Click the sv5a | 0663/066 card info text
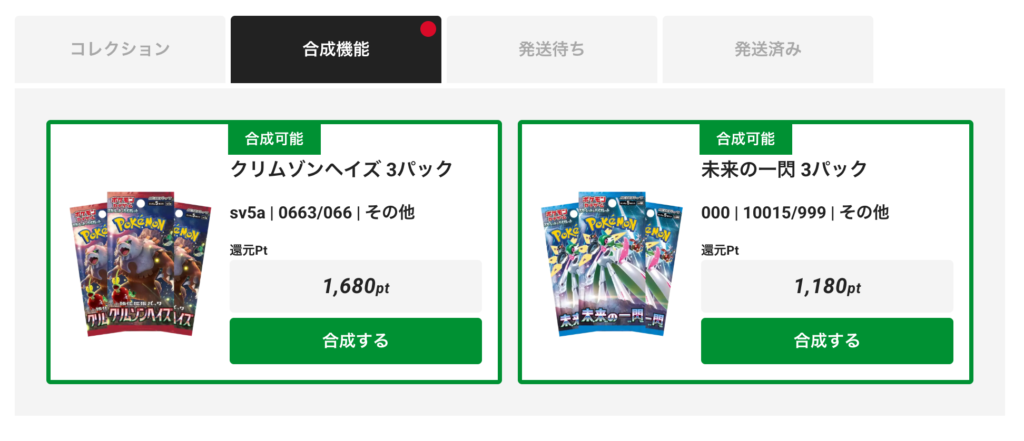The width and height of the screenshot is (1024, 441). coord(323,212)
